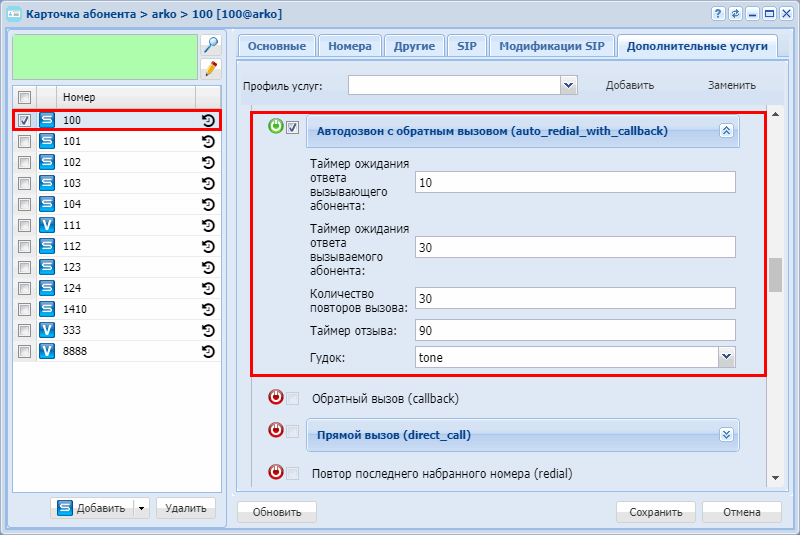800x535 pixels.
Task: Click the Отмена button
Action: tap(742, 512)
